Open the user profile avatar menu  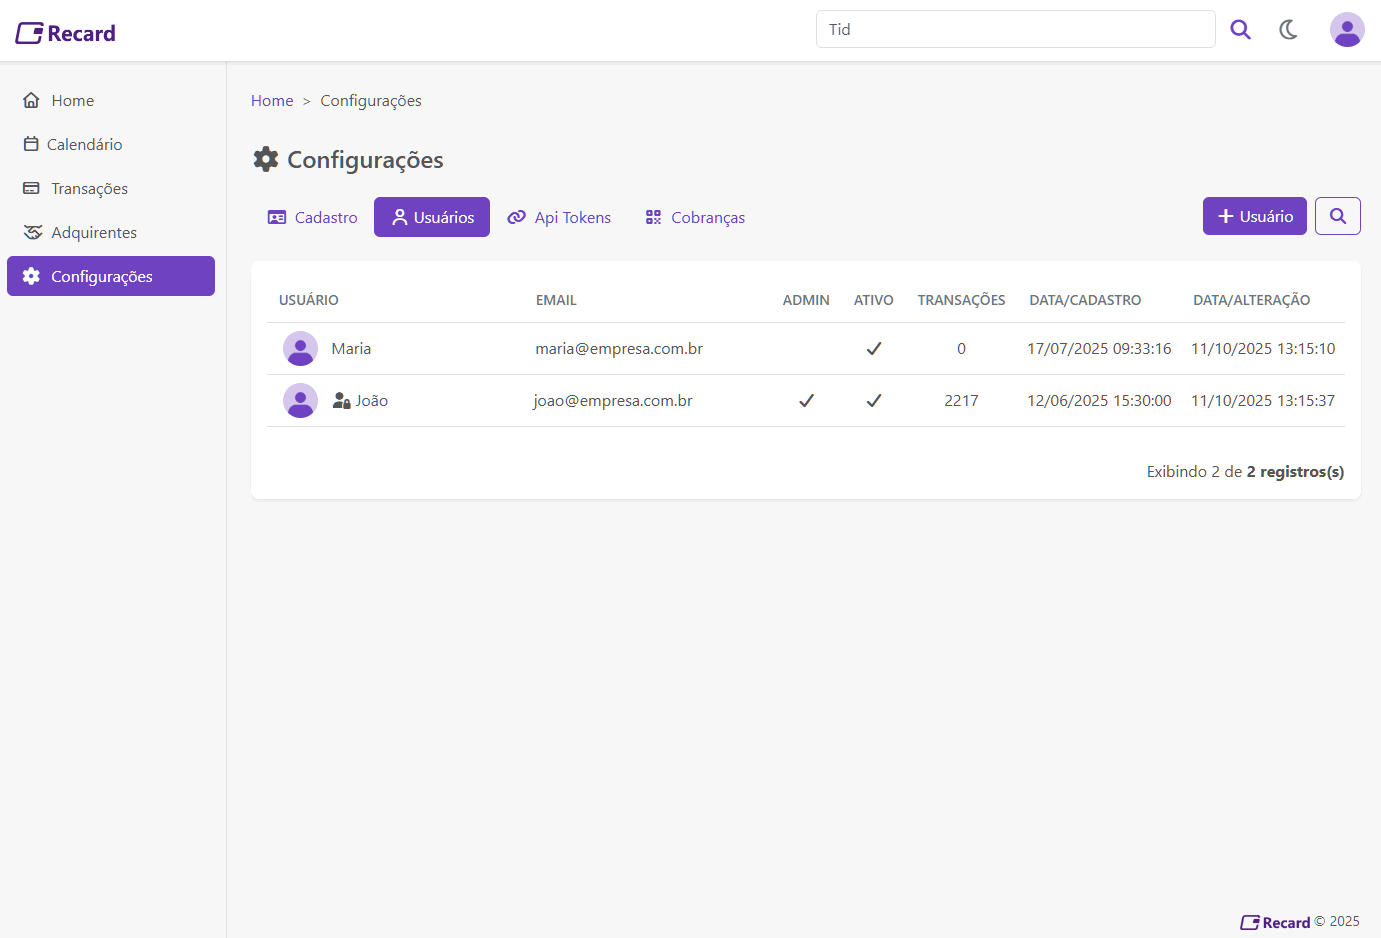click(x=1346, y=30)
